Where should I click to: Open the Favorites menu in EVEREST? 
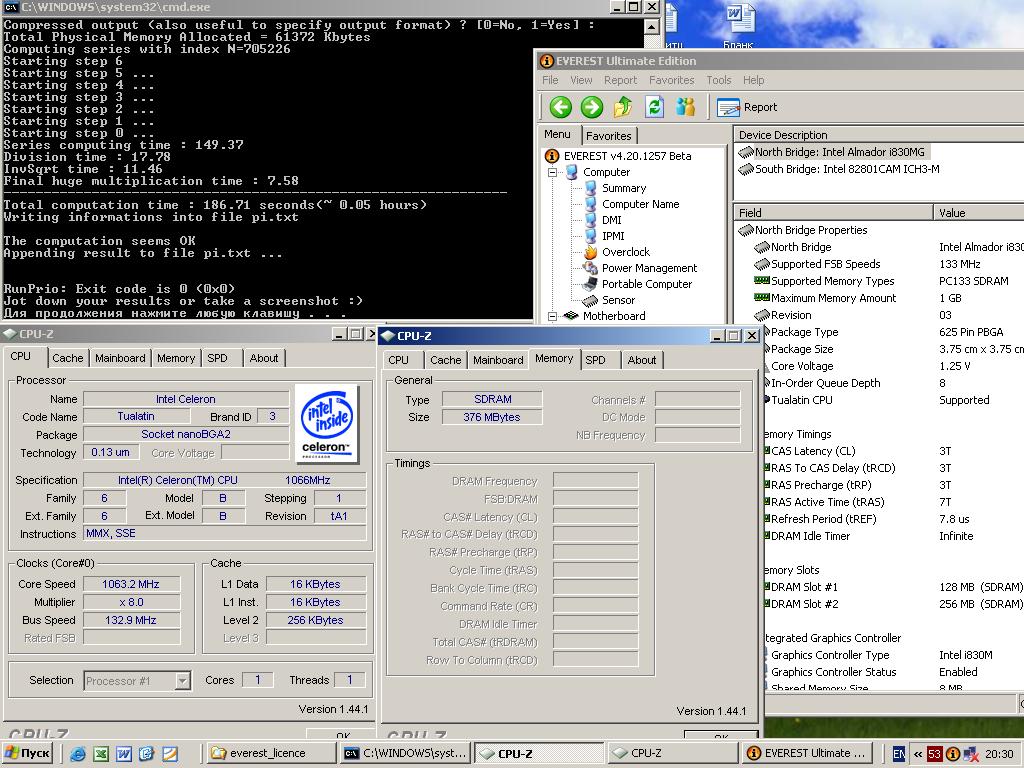pos(671,80)
